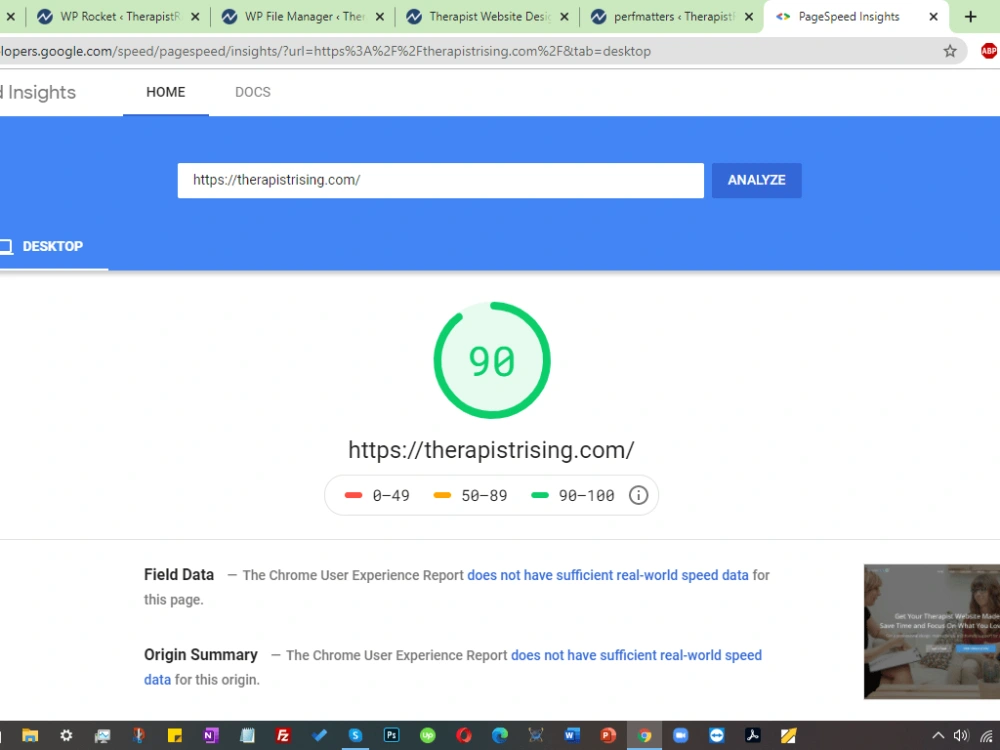Viewport: 1000px width, 750px height.
Task: Open PowerPoint from the taskbar
Action: tap(608, 735)
